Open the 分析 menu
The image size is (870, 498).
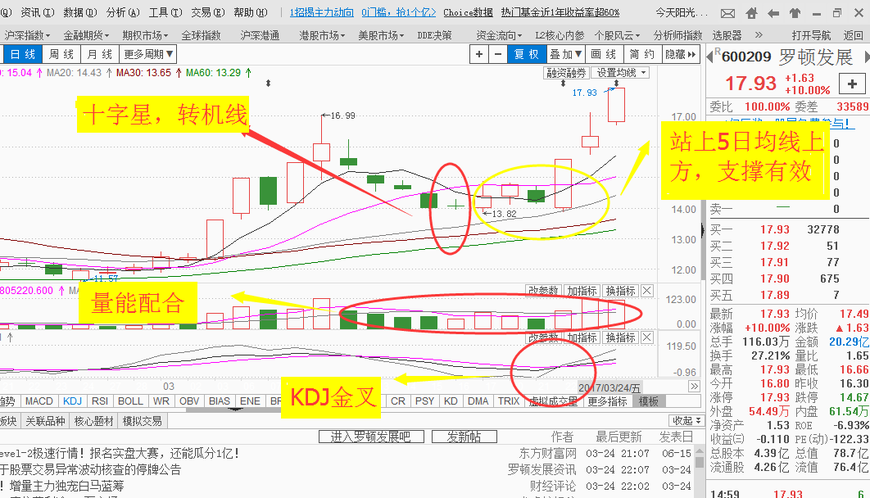coord(123,12)
